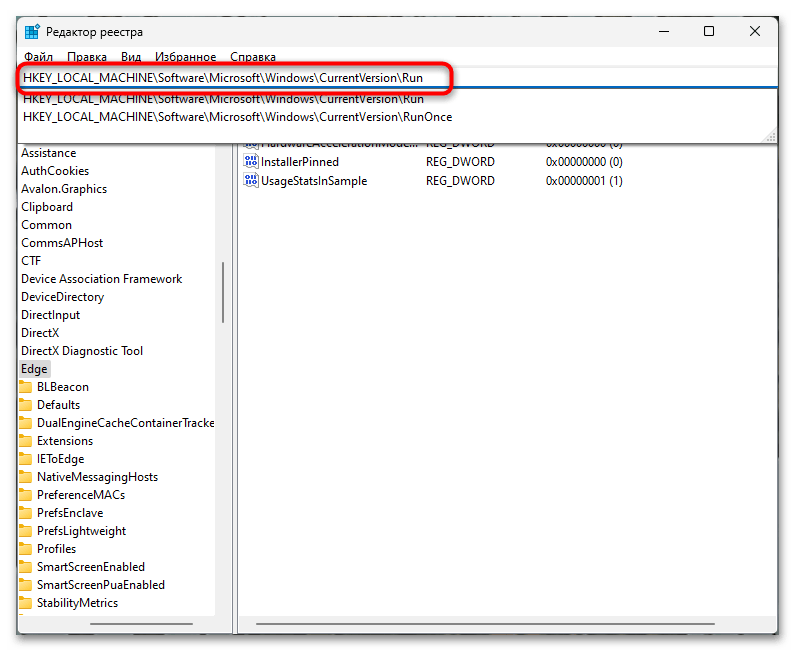Select the Assistance key in tree
This screenshot has height=651, width=795.
49,153
